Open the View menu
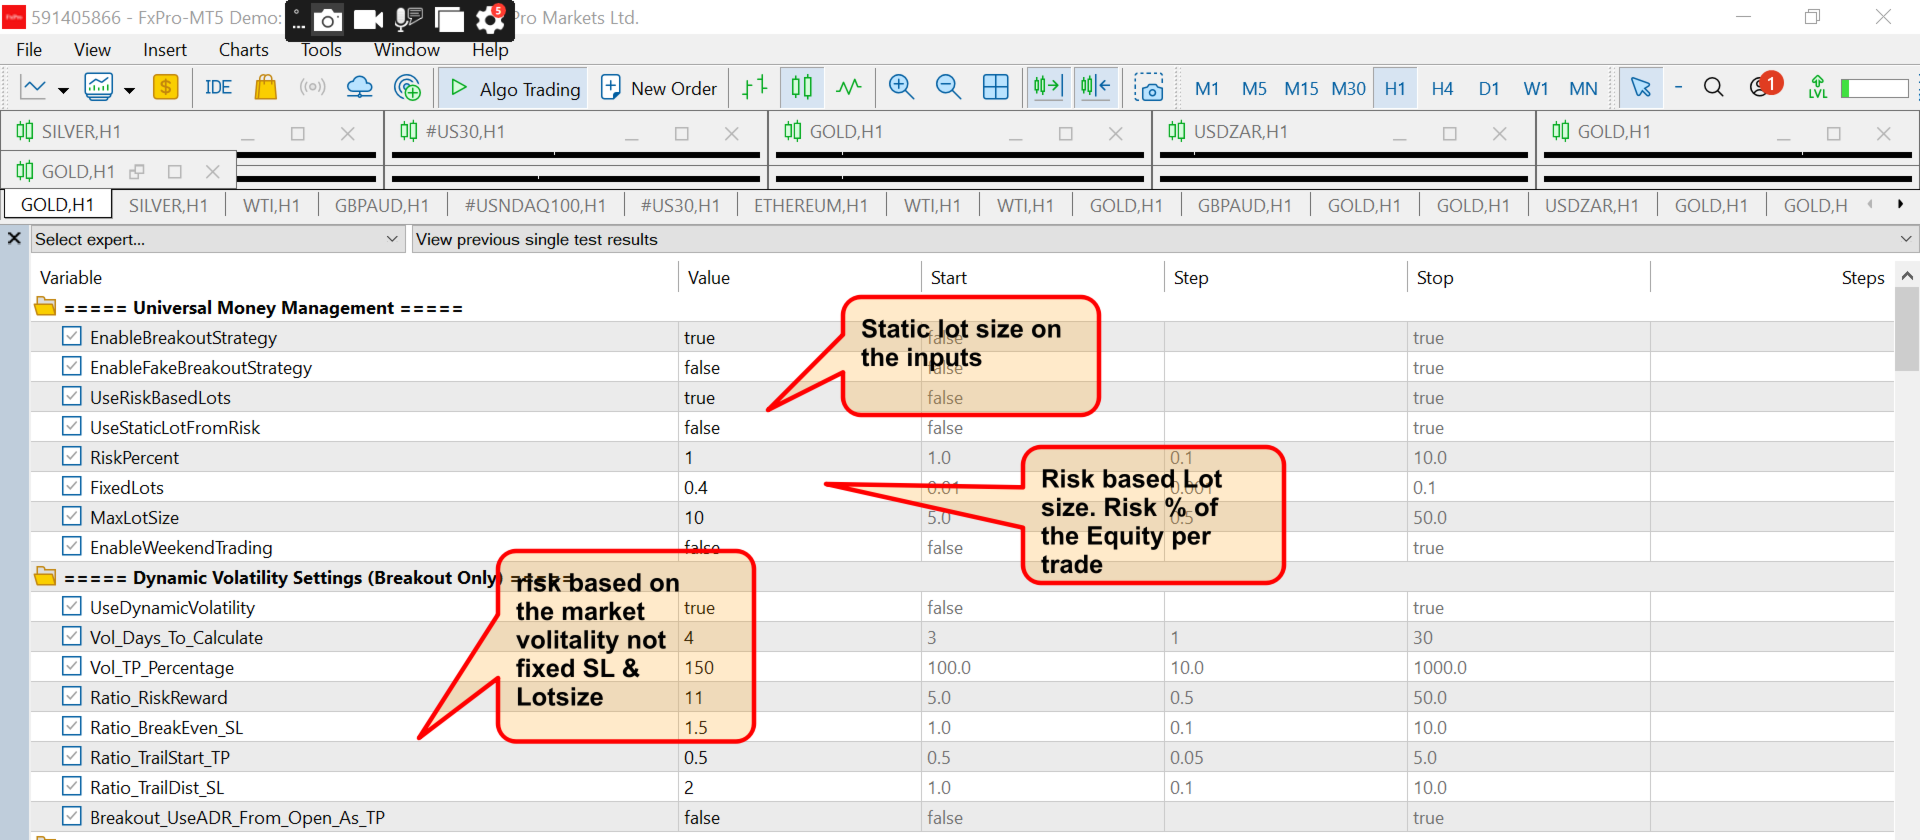The image size is (1920, 840). click(x=92, y=50)
